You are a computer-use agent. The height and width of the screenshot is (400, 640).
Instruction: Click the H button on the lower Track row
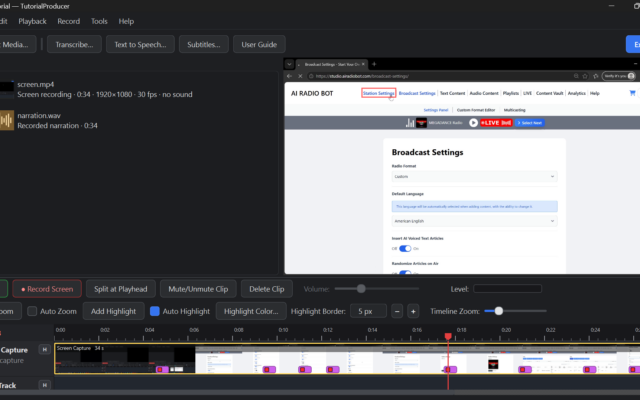pos(44,385)
